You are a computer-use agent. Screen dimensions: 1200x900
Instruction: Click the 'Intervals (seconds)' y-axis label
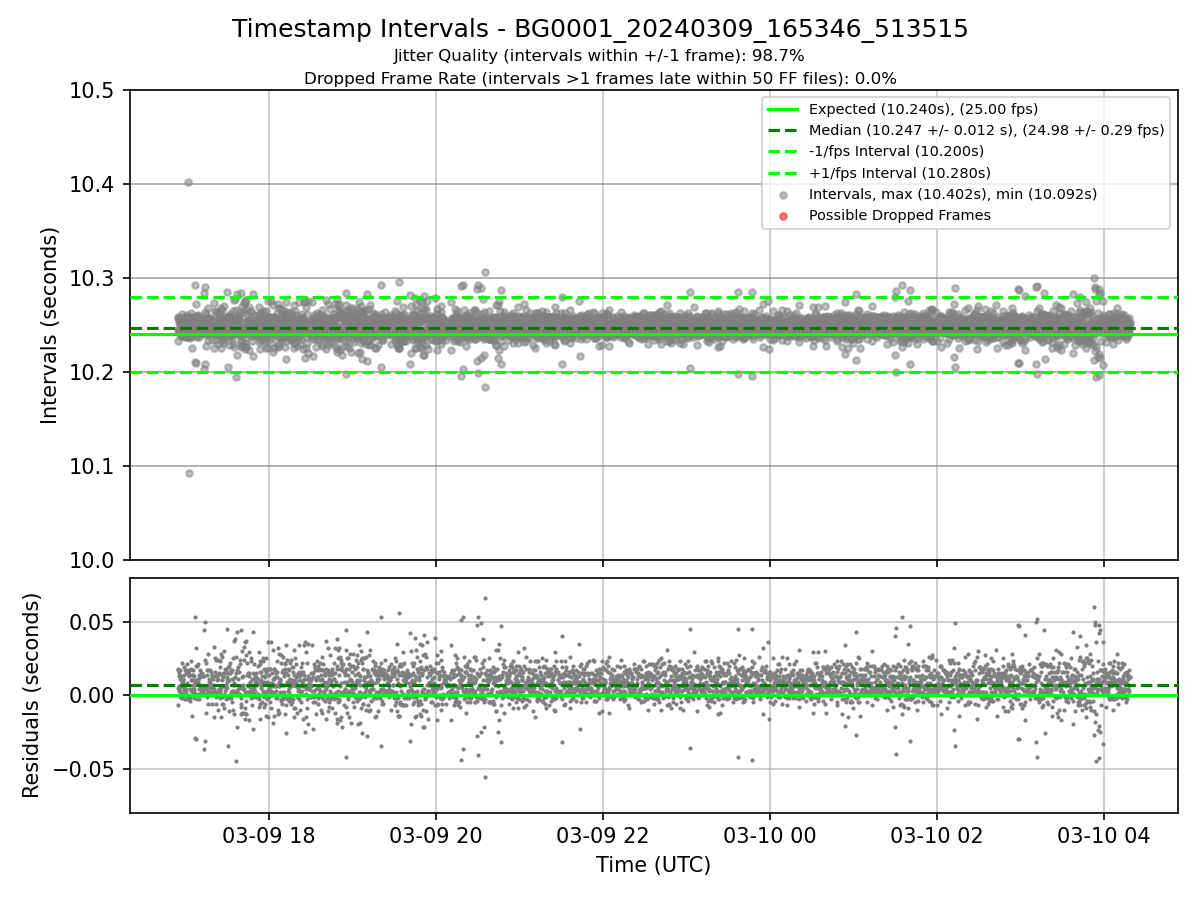[50, 325]
